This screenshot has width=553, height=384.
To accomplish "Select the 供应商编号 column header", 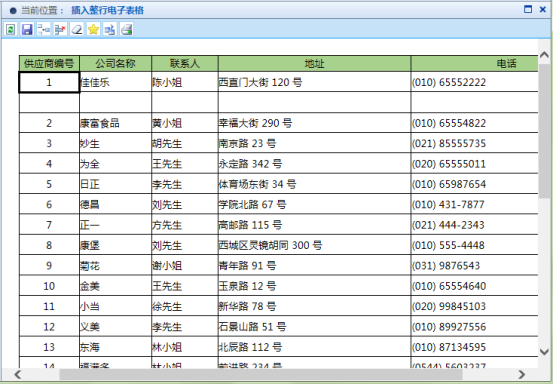I will point(49,64).
